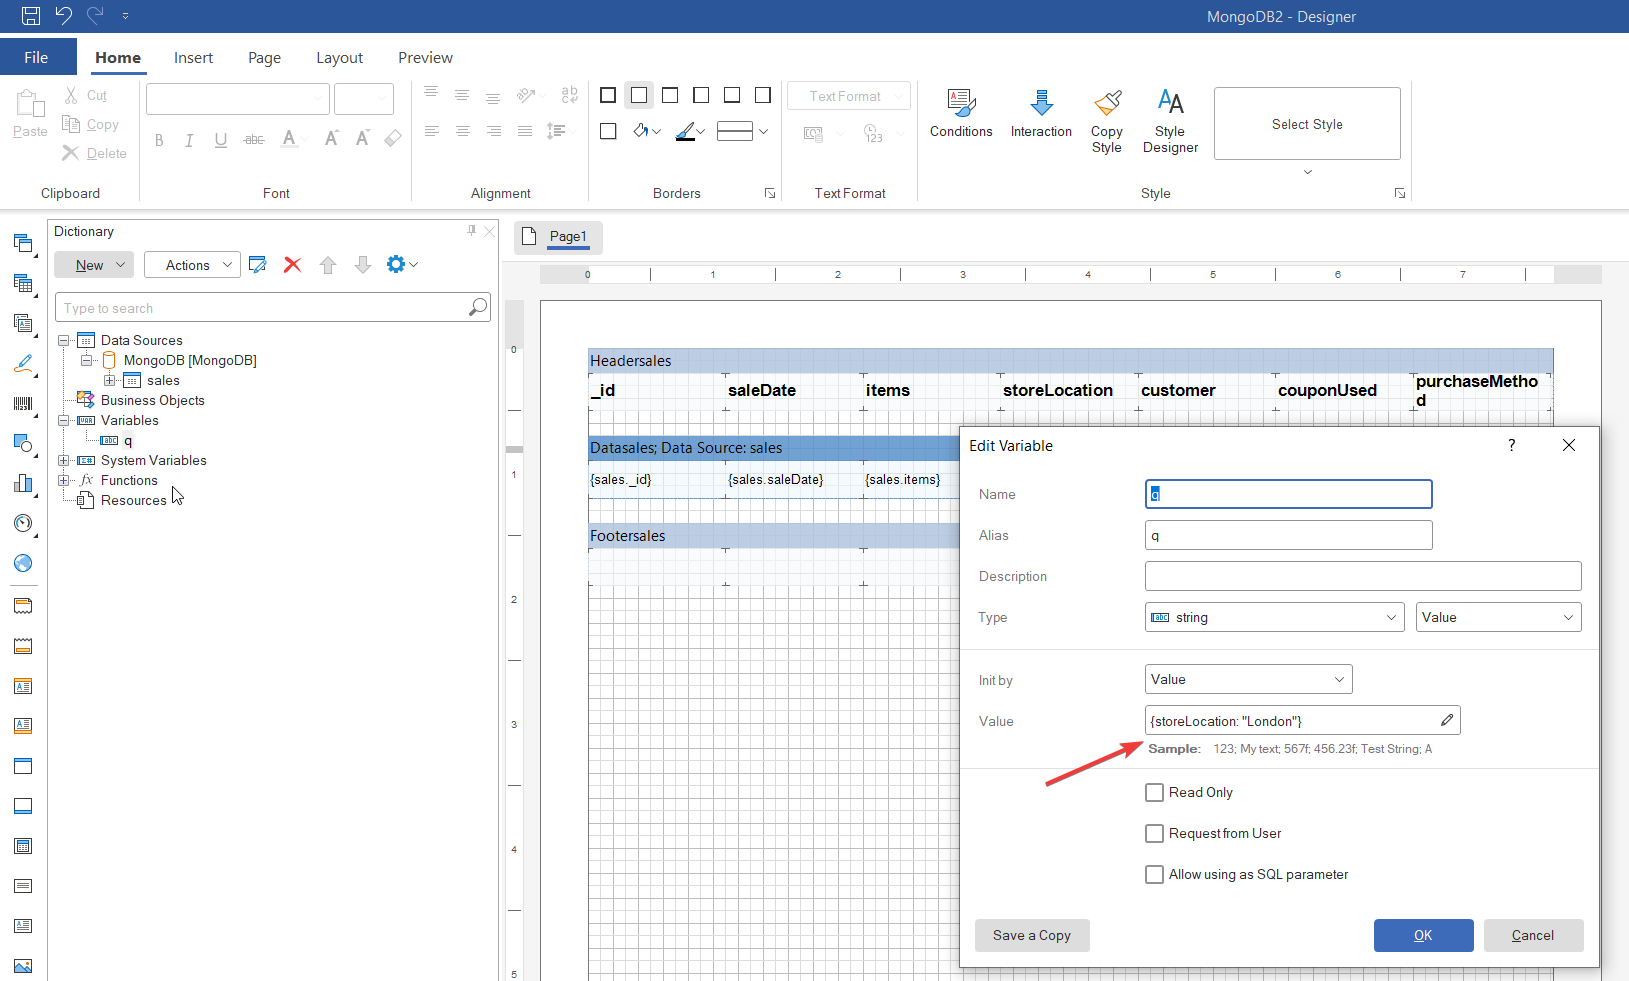Switch to the Preview ribbon tab
The image size is (1629, 981).
(x=425, y=57)
